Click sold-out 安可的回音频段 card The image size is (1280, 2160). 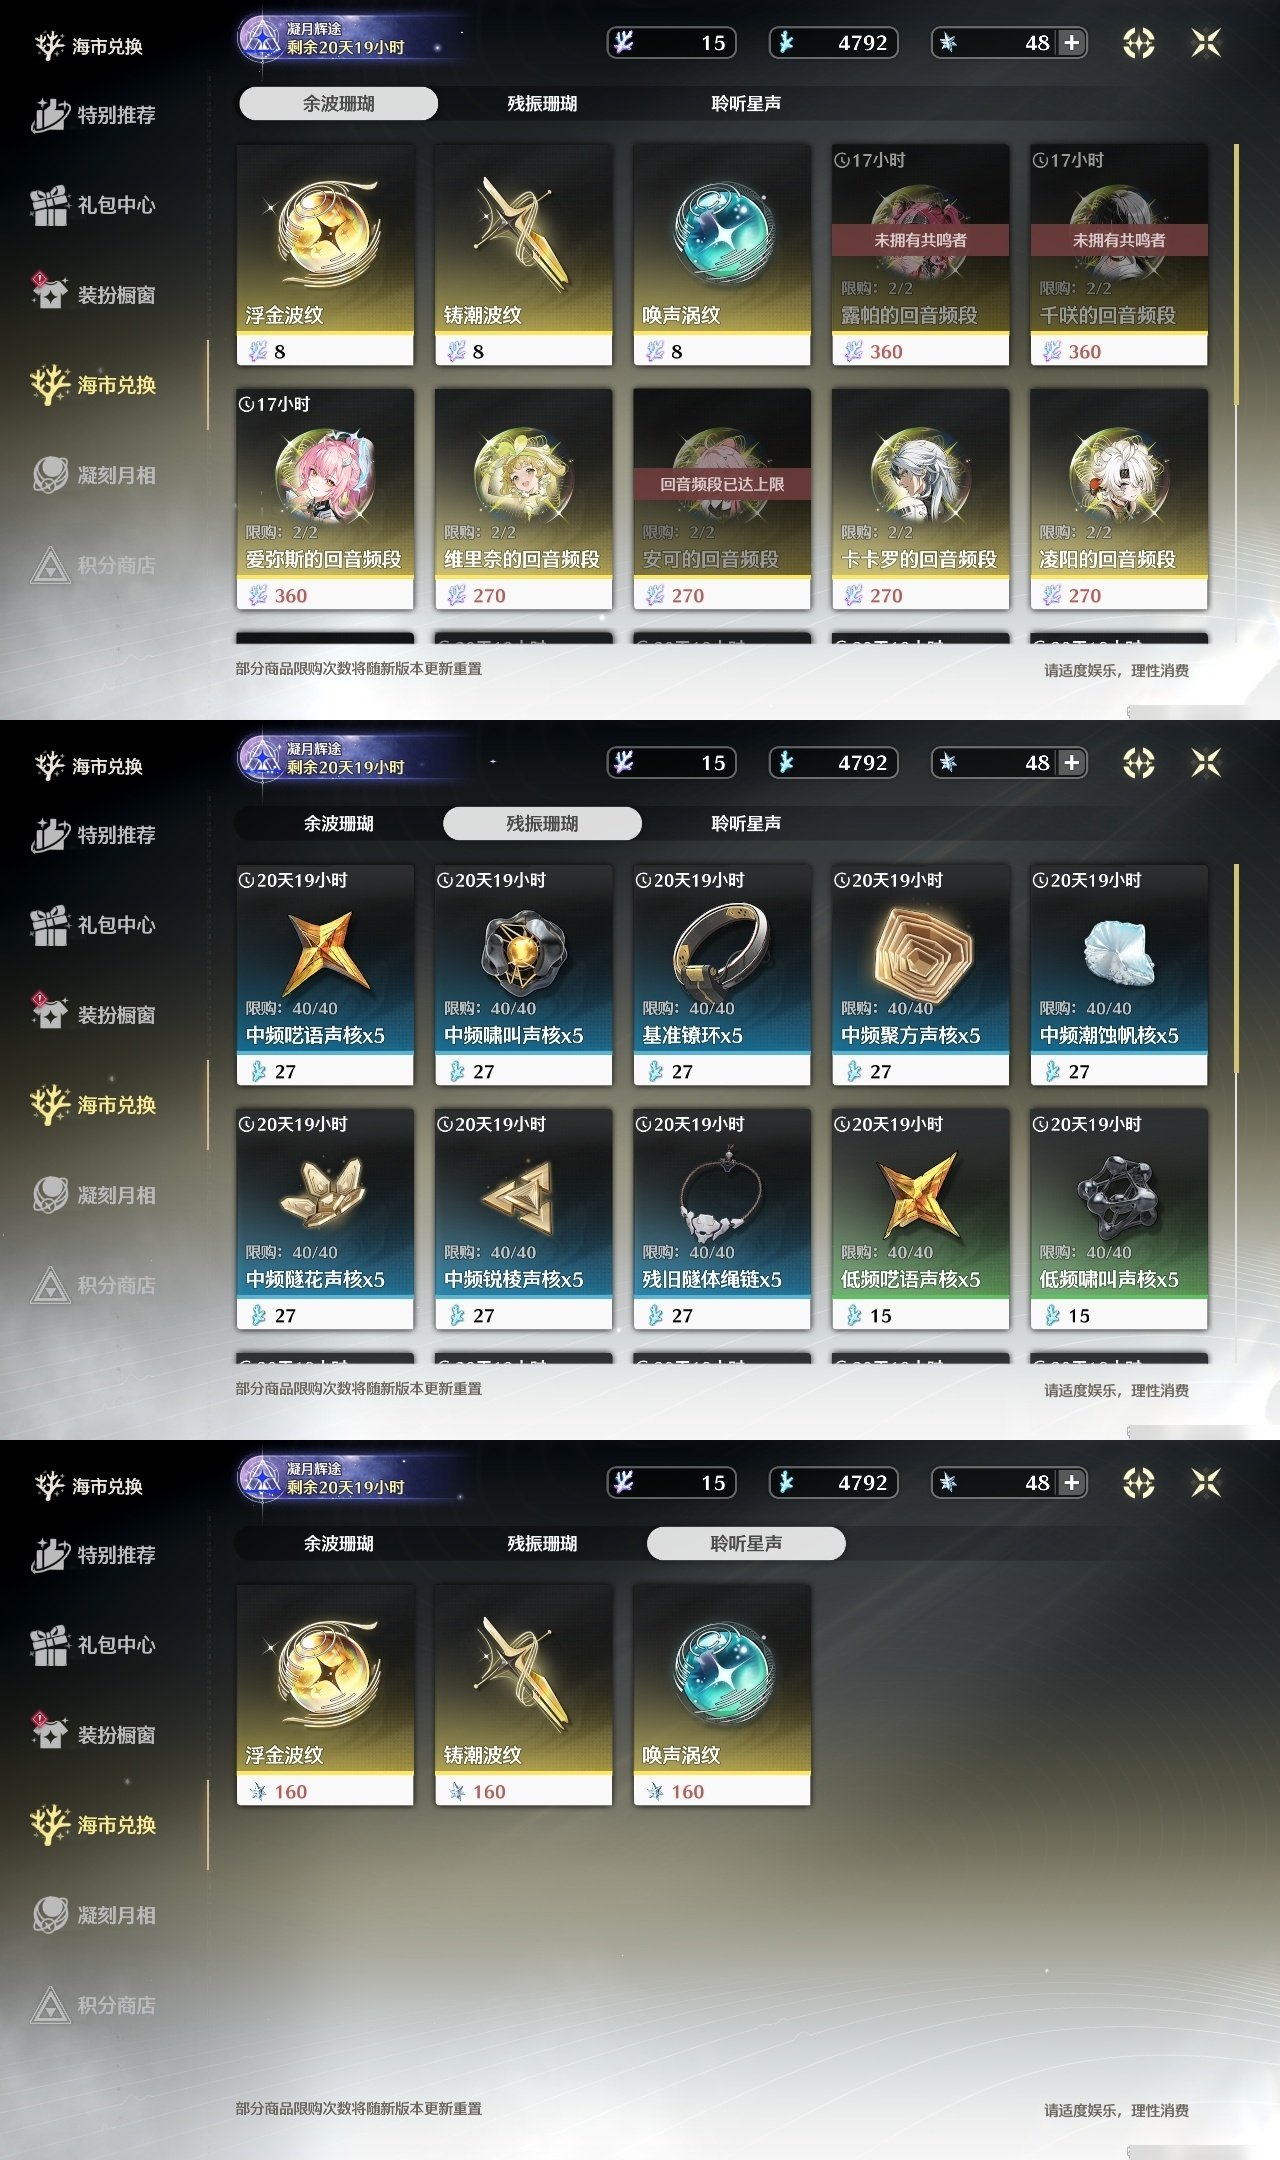coord(722,499)
